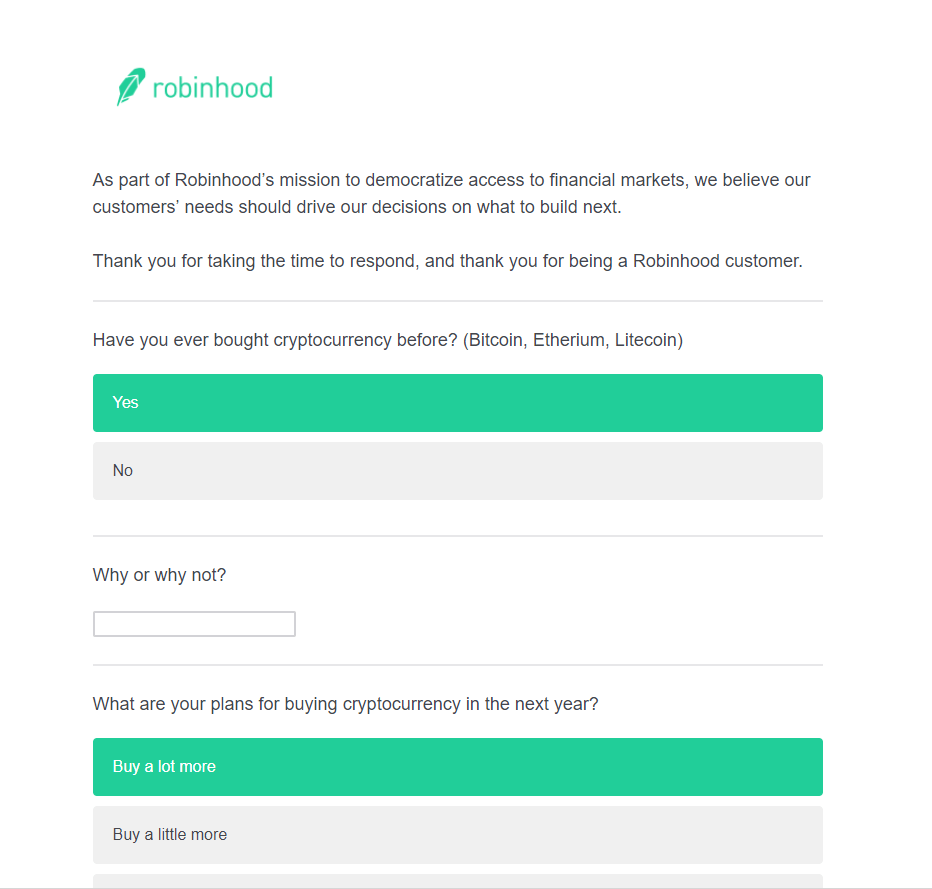
Task: Click the divider line below the text field
Action: 457,665
